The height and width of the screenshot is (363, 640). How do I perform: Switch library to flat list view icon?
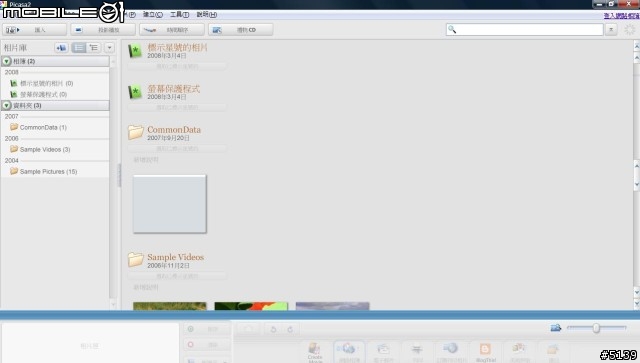(79, 48)
